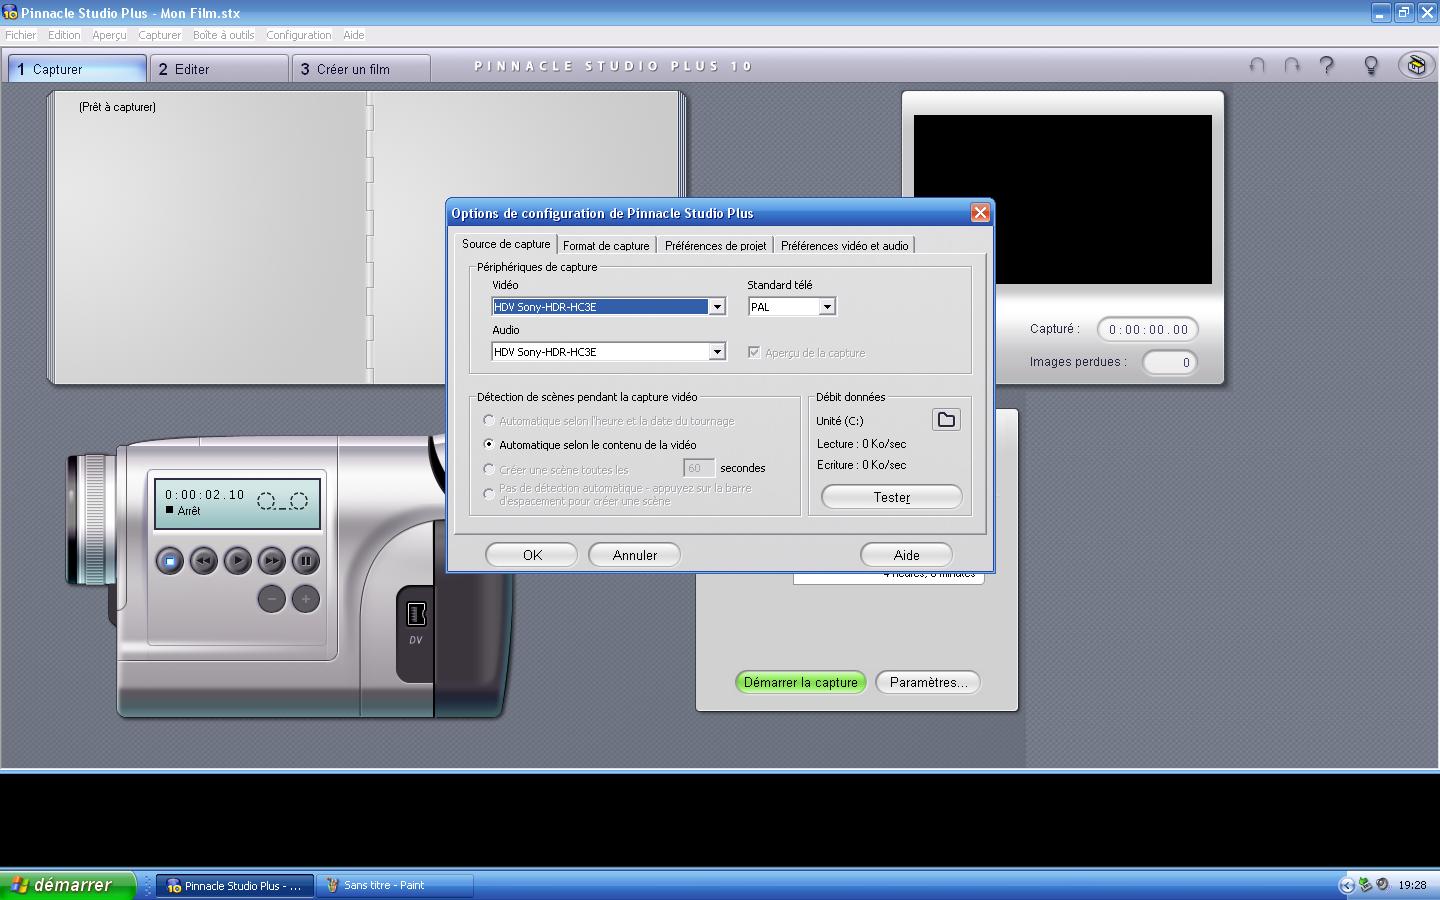Viewport: 1440px width, 900px height.
Task: Pause the camcorder tape
Action: [306, 561]
